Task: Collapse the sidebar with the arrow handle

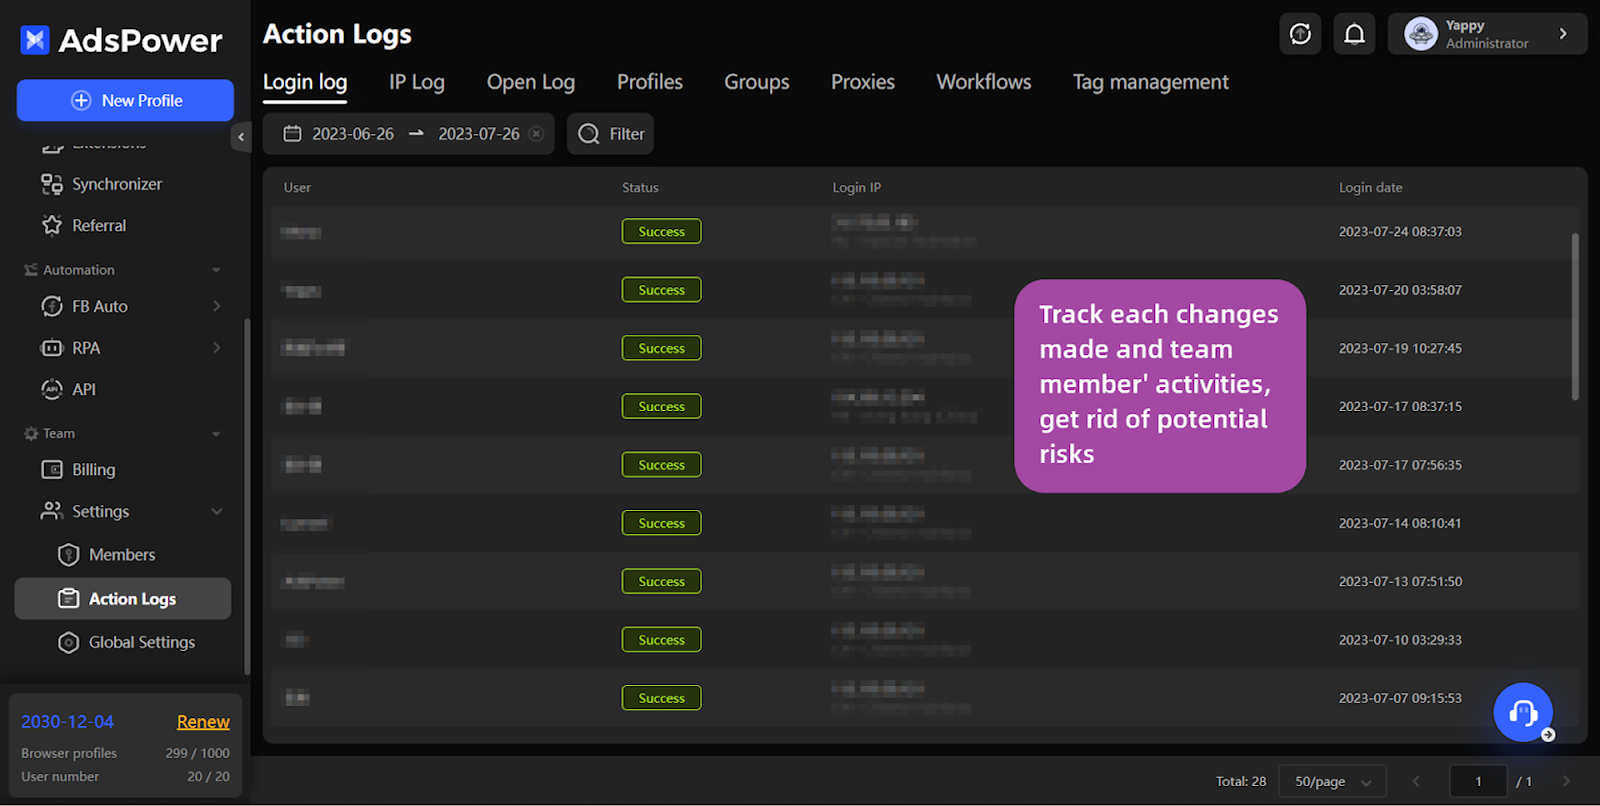Action: point(241,137)
